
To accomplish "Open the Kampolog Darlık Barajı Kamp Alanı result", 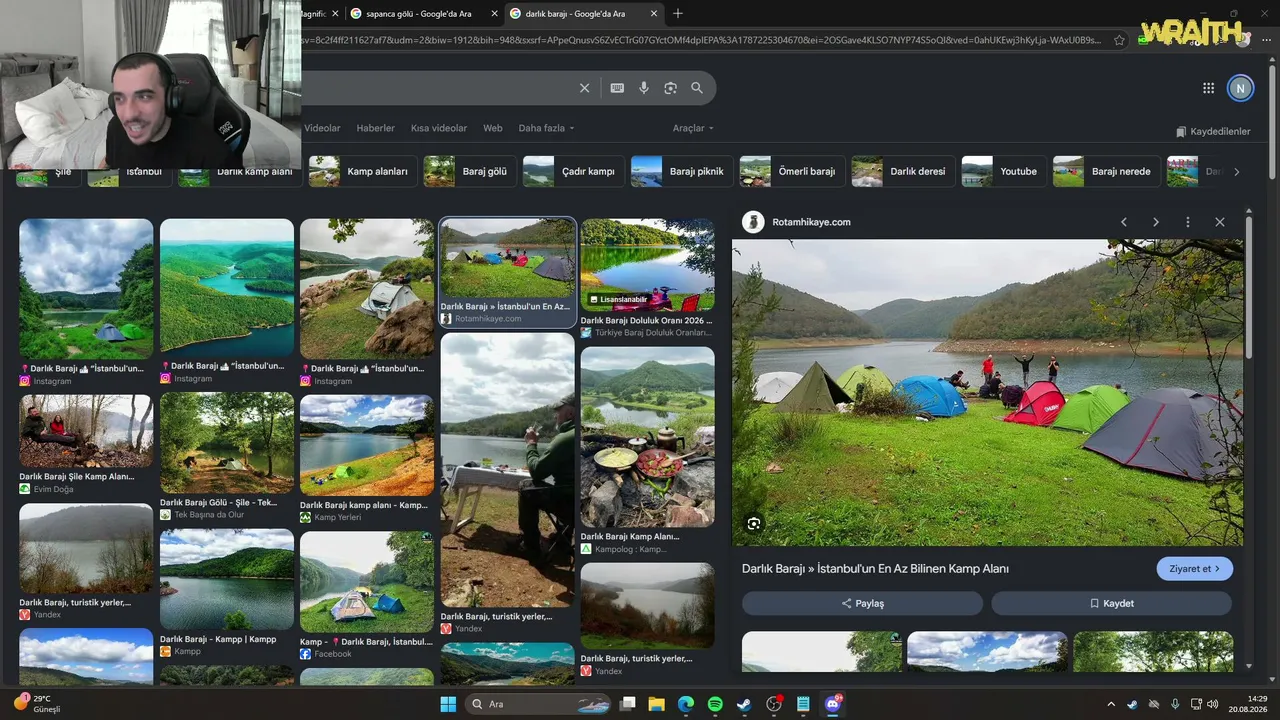I will pyautogui.click(x=647, y=450).
